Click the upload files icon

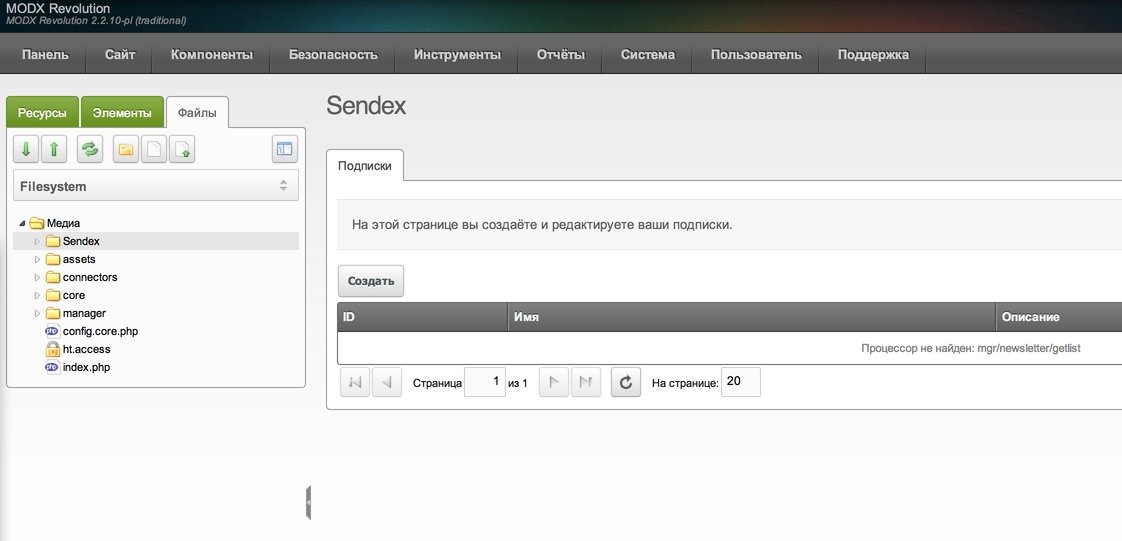click(182, 149)
